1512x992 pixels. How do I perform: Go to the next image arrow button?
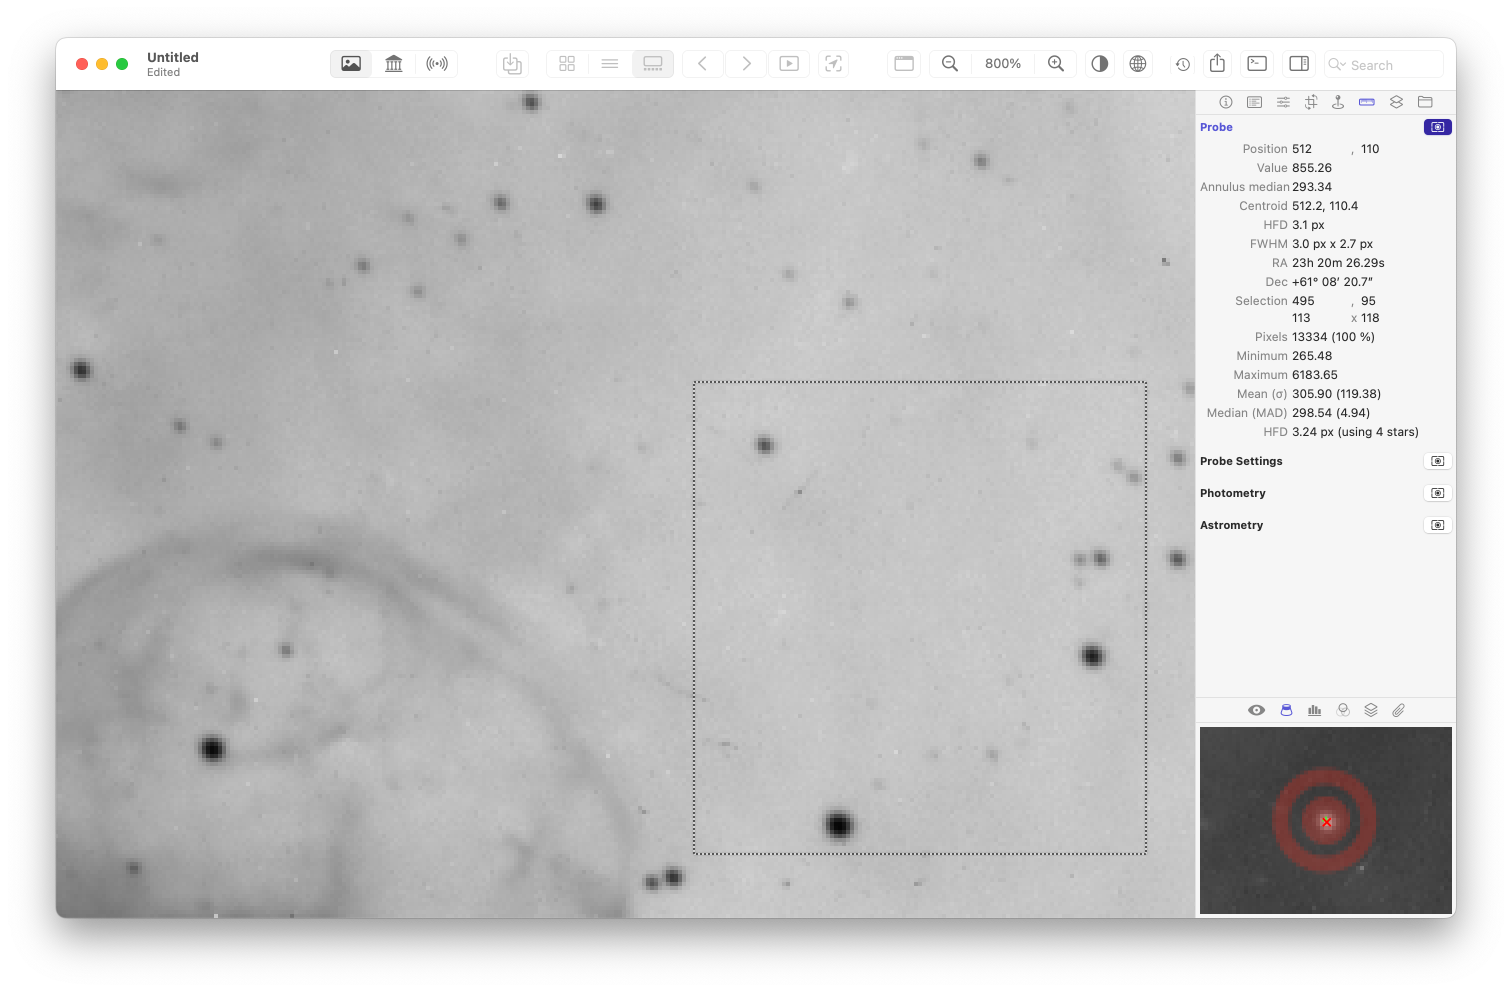pos(746,64)
